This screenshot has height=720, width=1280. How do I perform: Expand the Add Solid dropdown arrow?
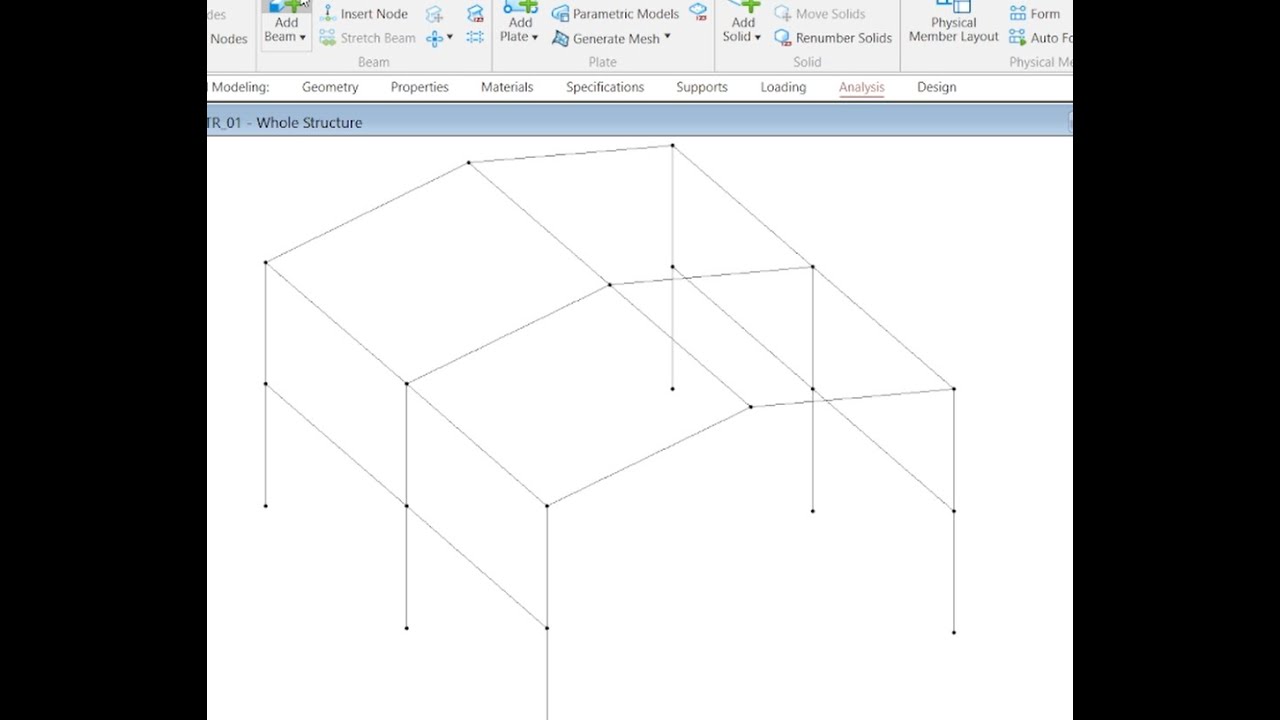coord(757,38)
